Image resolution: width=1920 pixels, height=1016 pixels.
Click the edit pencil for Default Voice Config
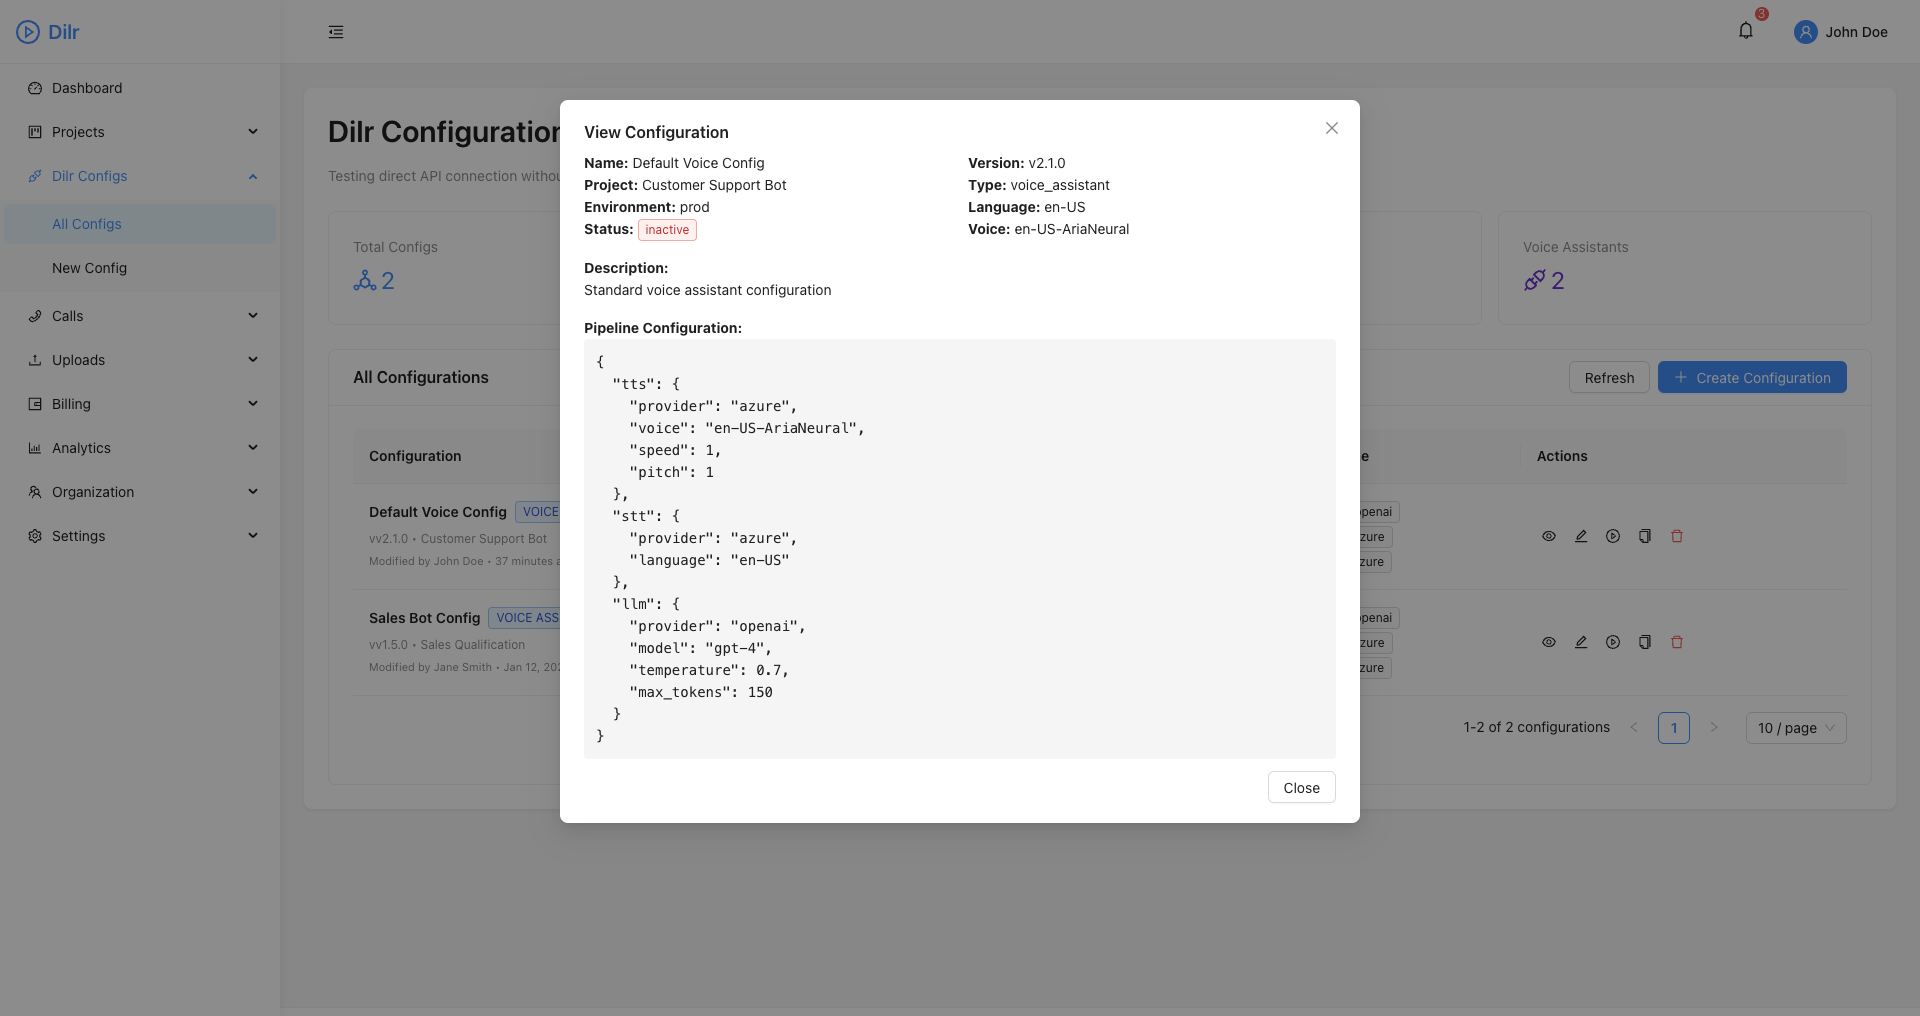pyautogui.click(x=1581, y=536)
